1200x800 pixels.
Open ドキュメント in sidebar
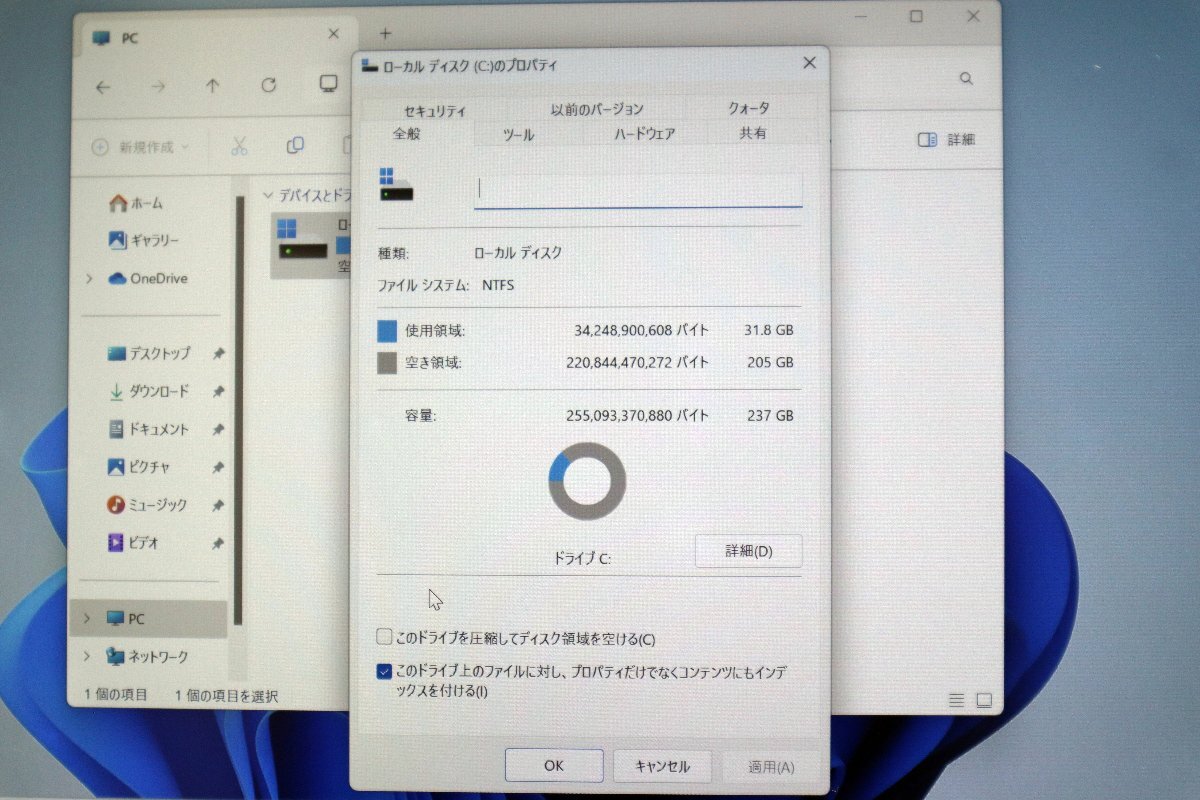click(x=148, y=429)
